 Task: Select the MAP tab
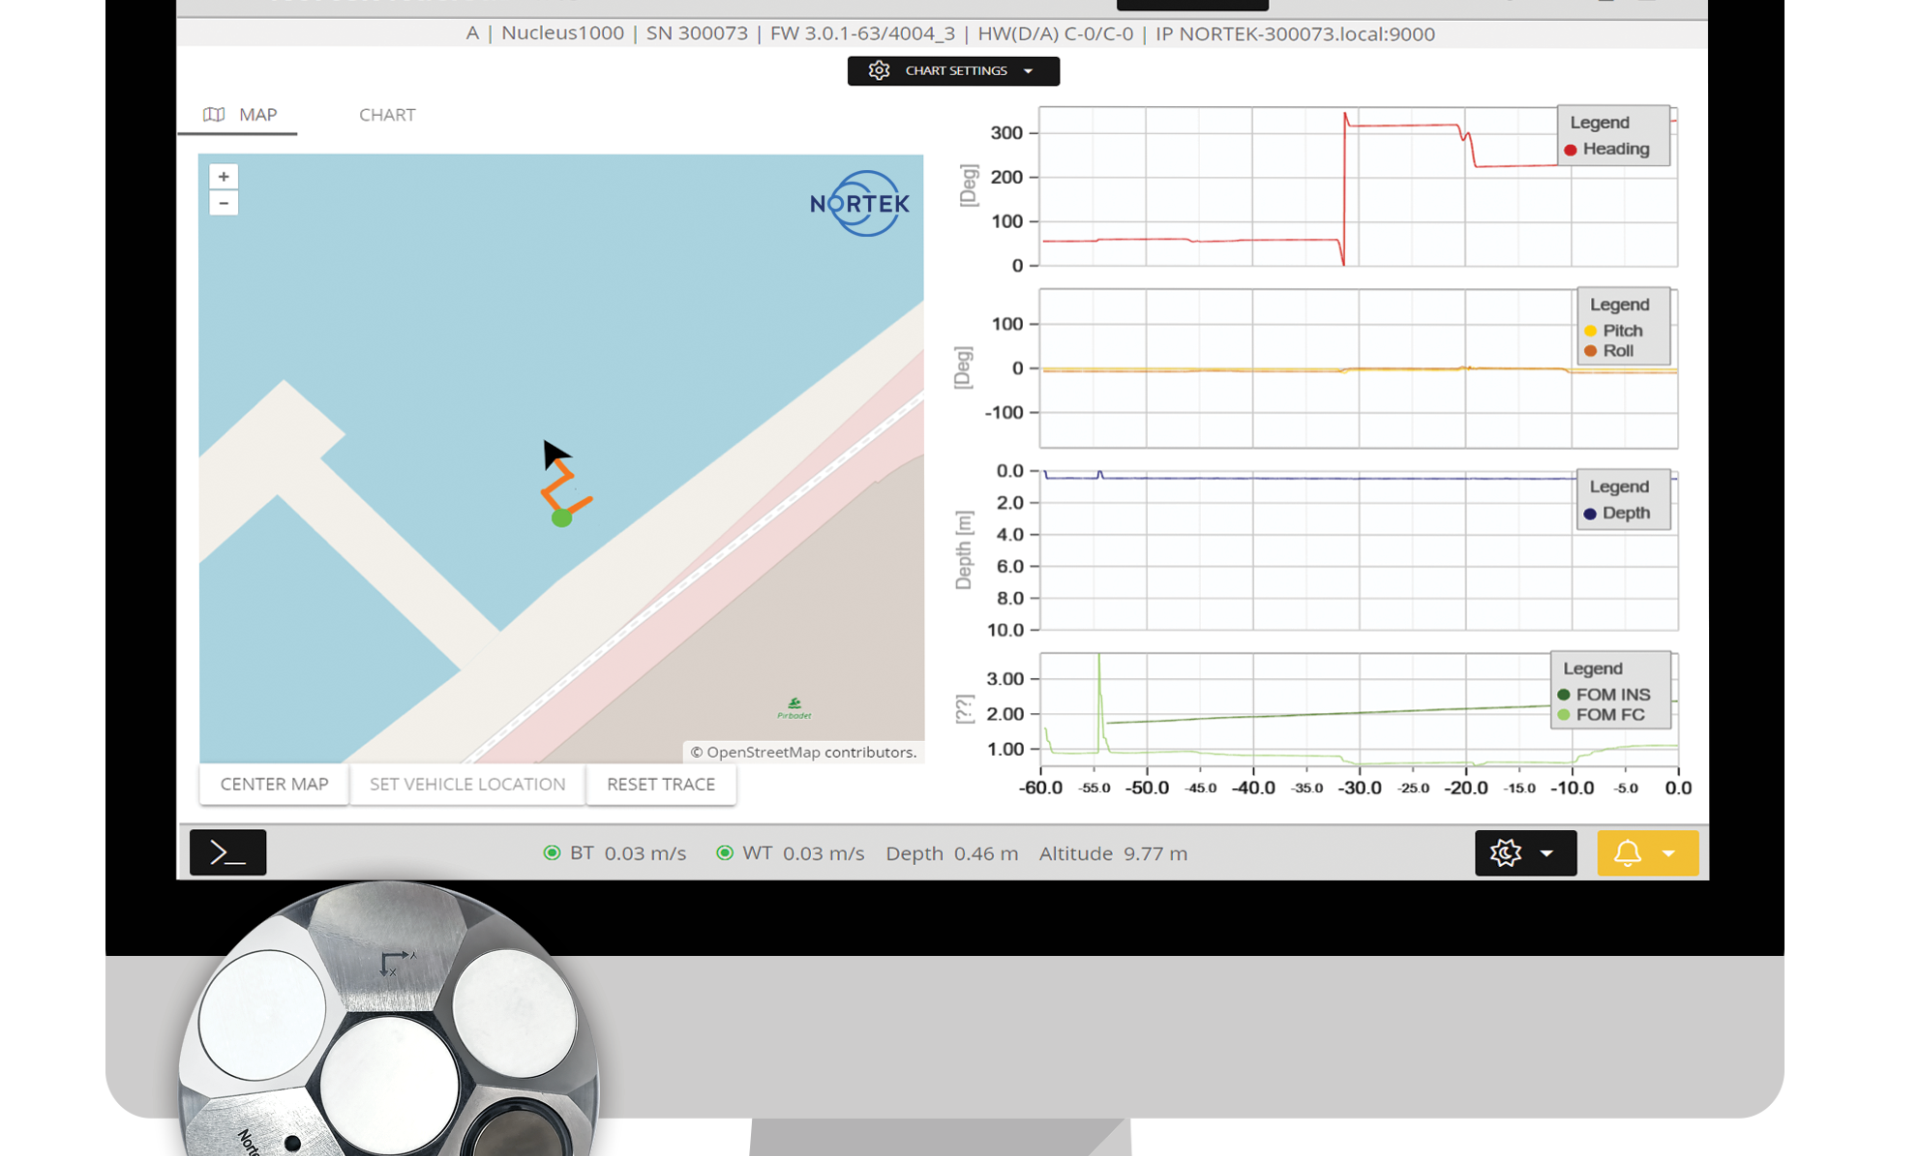click(x=258, y=114)
